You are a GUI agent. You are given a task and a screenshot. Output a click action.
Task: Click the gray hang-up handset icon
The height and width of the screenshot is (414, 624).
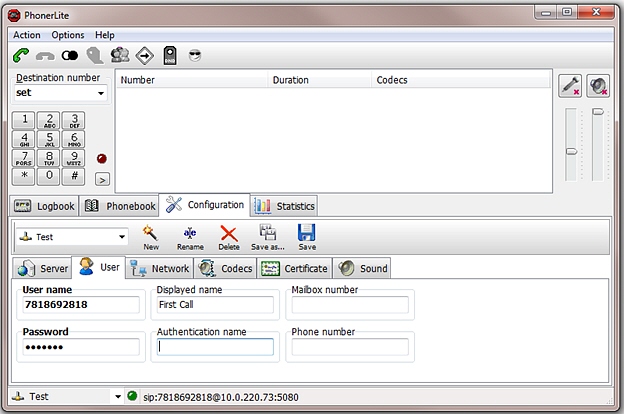(x=45, y=56)
